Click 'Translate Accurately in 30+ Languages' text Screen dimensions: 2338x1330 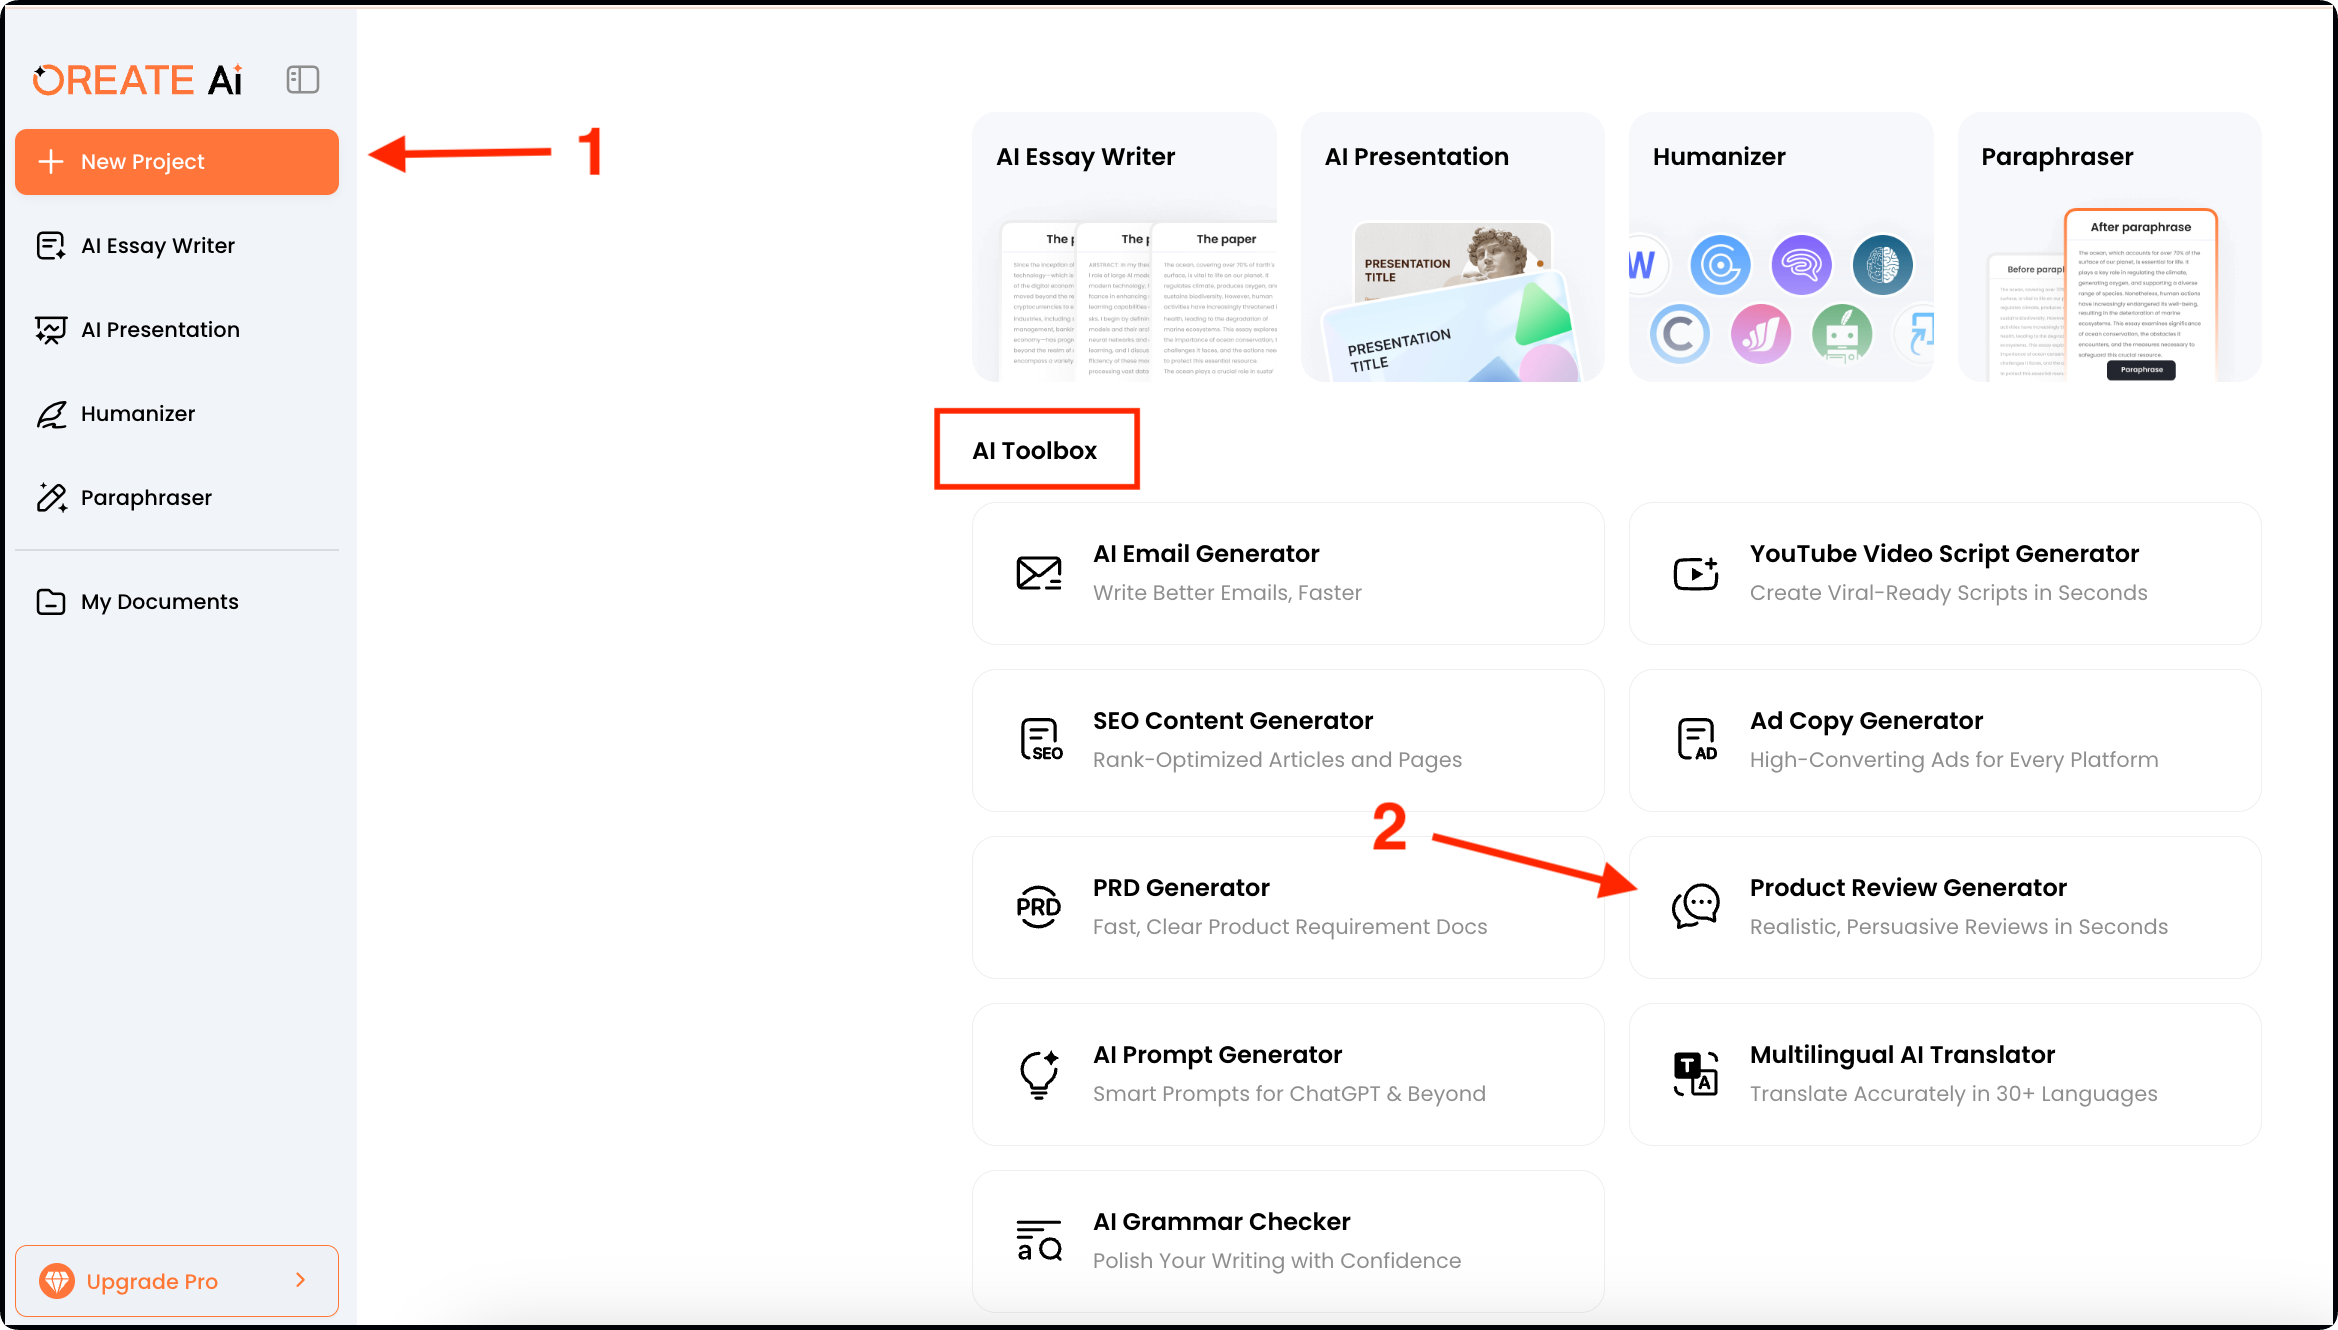[1953, 1094]
